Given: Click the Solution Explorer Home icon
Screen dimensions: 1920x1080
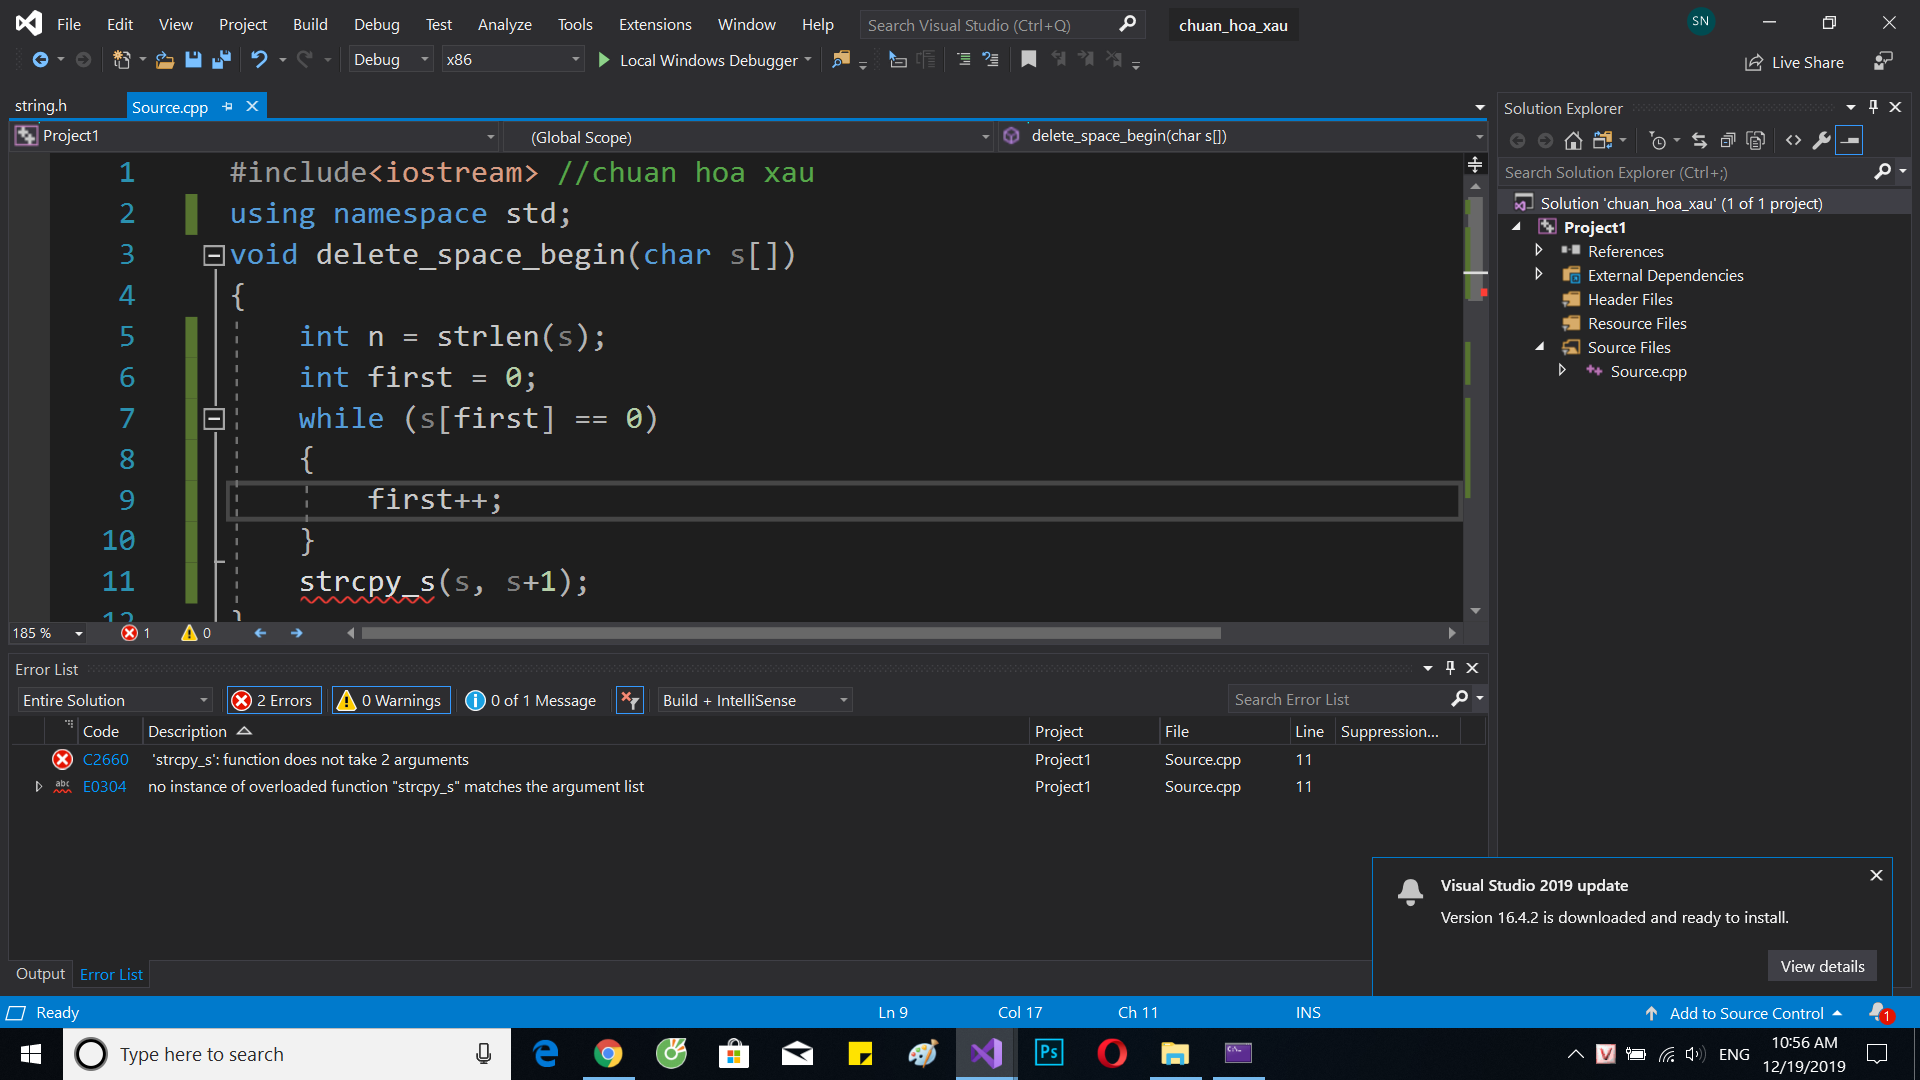Looking at the screenshot, I should (x=1573, y=141).
